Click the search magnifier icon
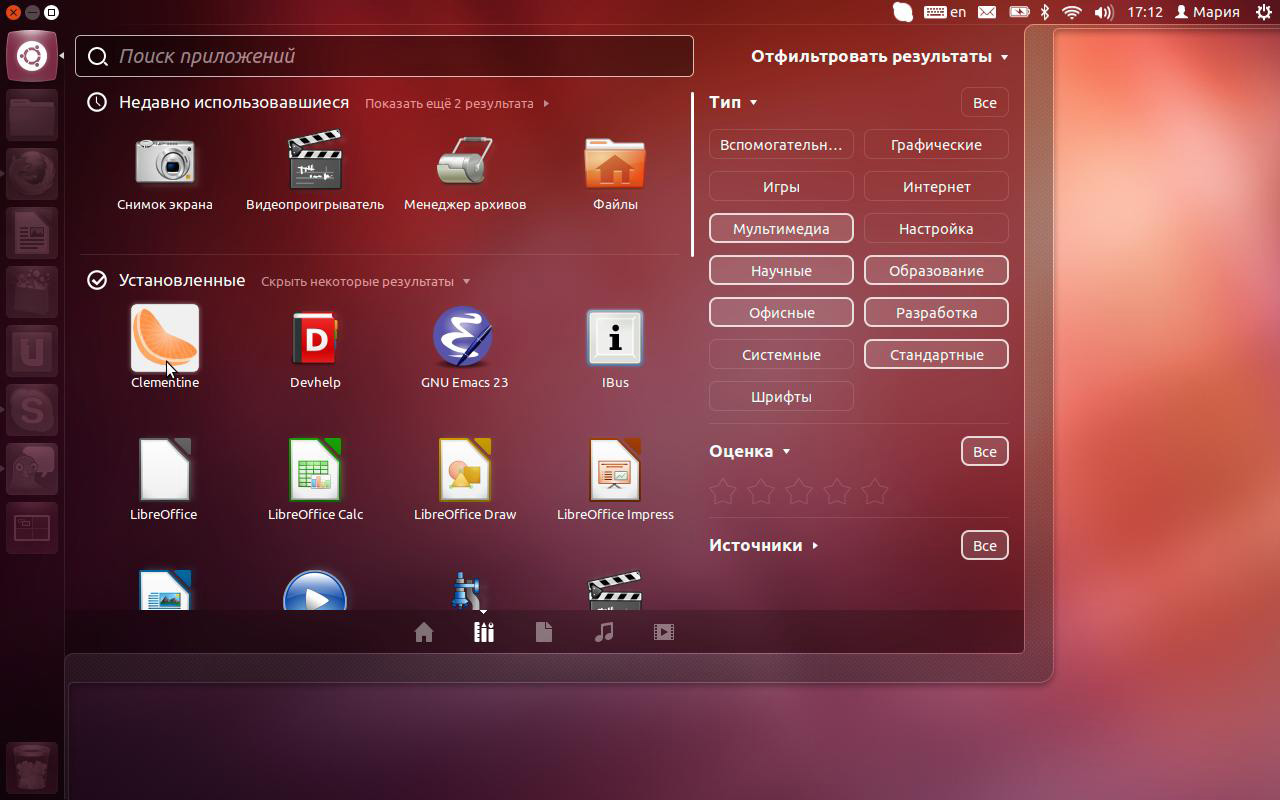This screenshot has height=800, width=1280. (x=98, y=57)
